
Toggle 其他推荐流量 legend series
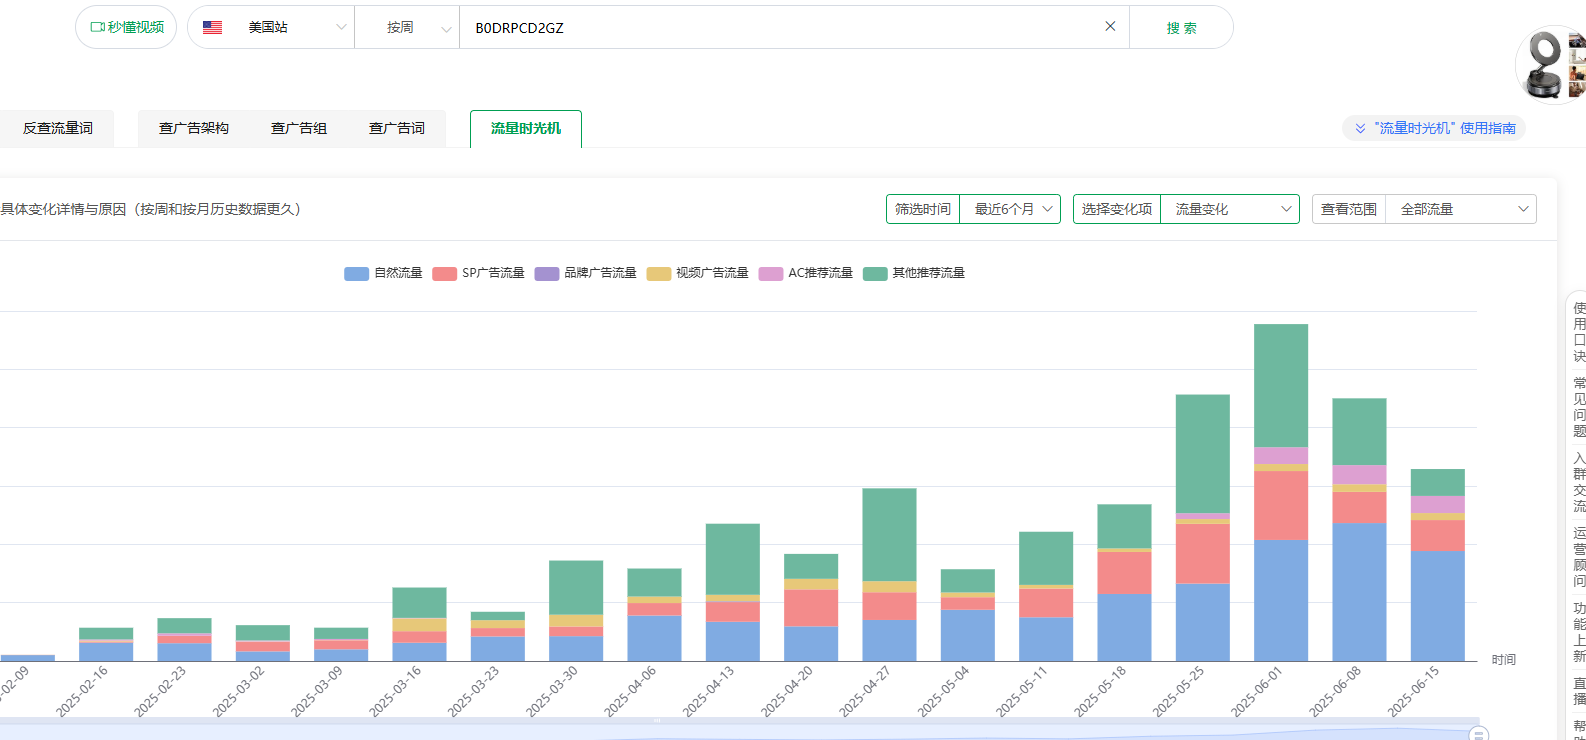[915, 273]
